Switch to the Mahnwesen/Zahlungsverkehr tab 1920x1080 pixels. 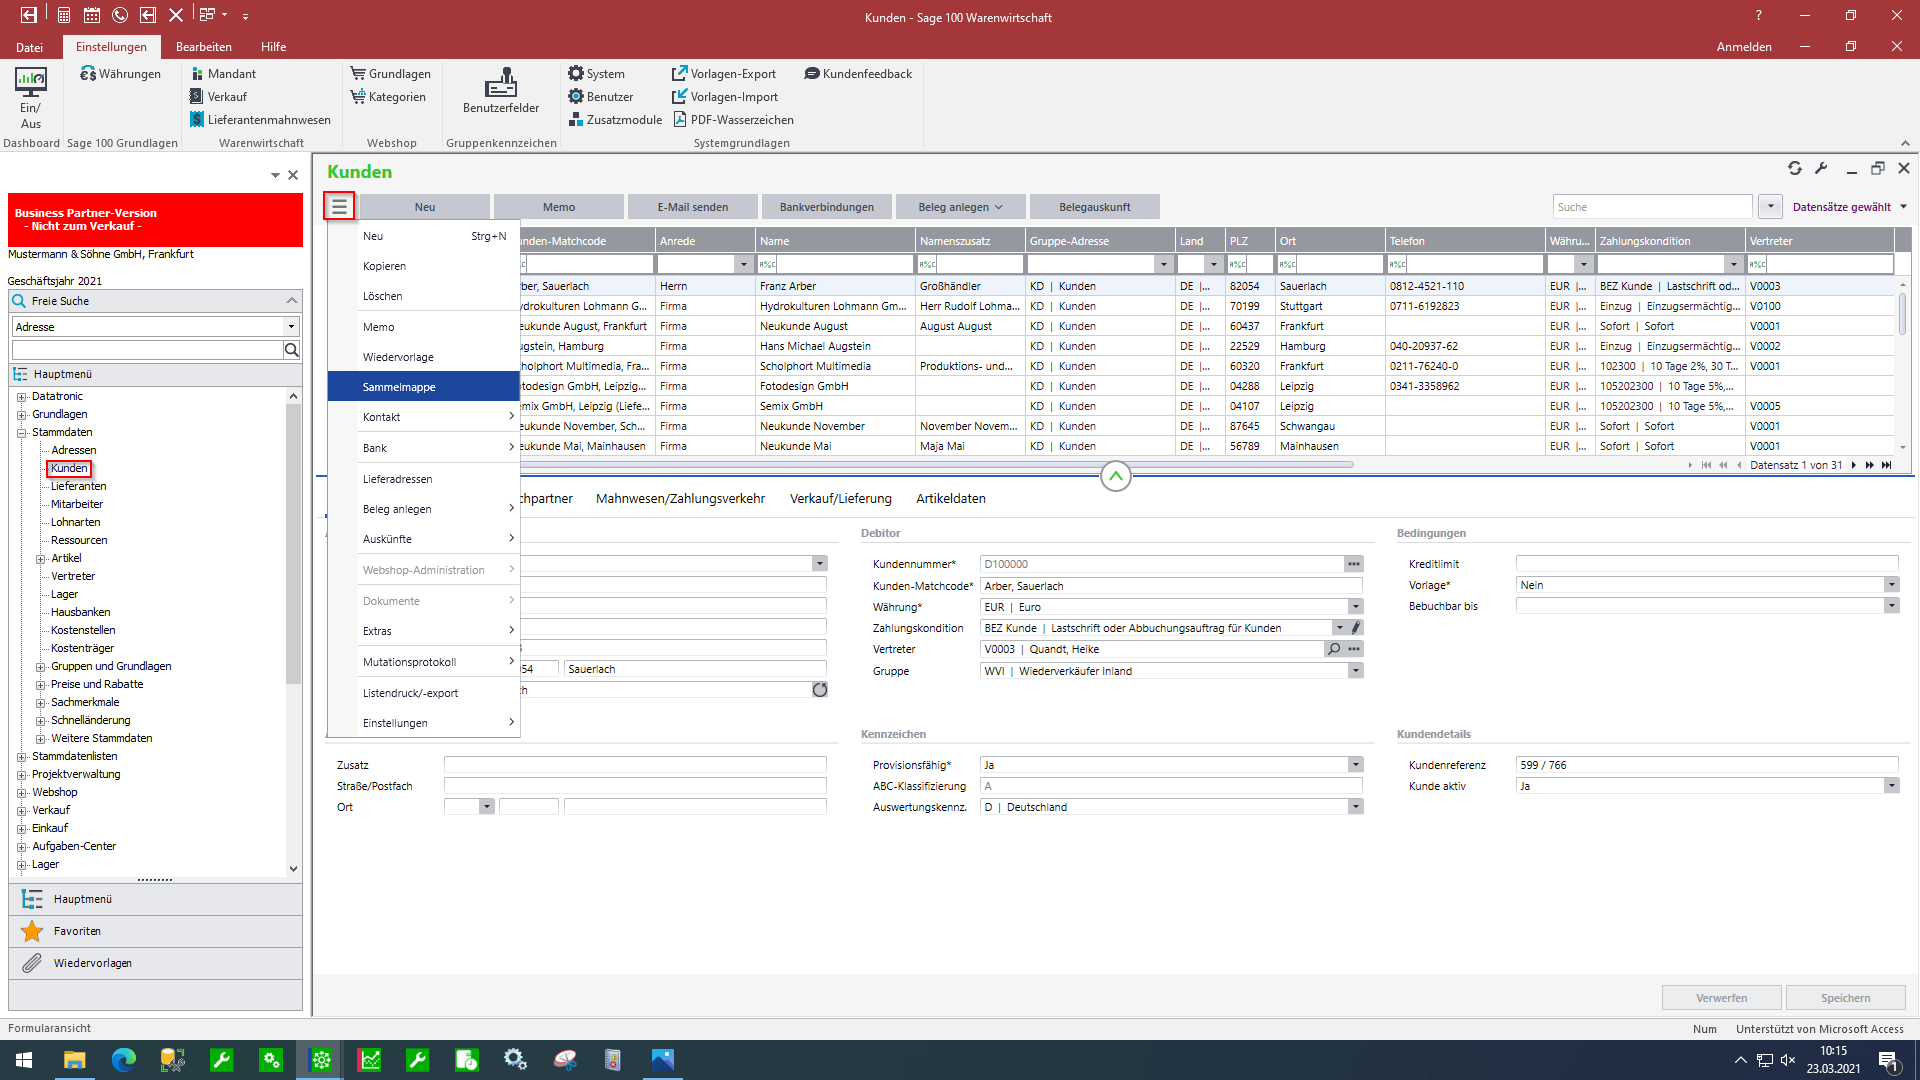tap(680, 498)
